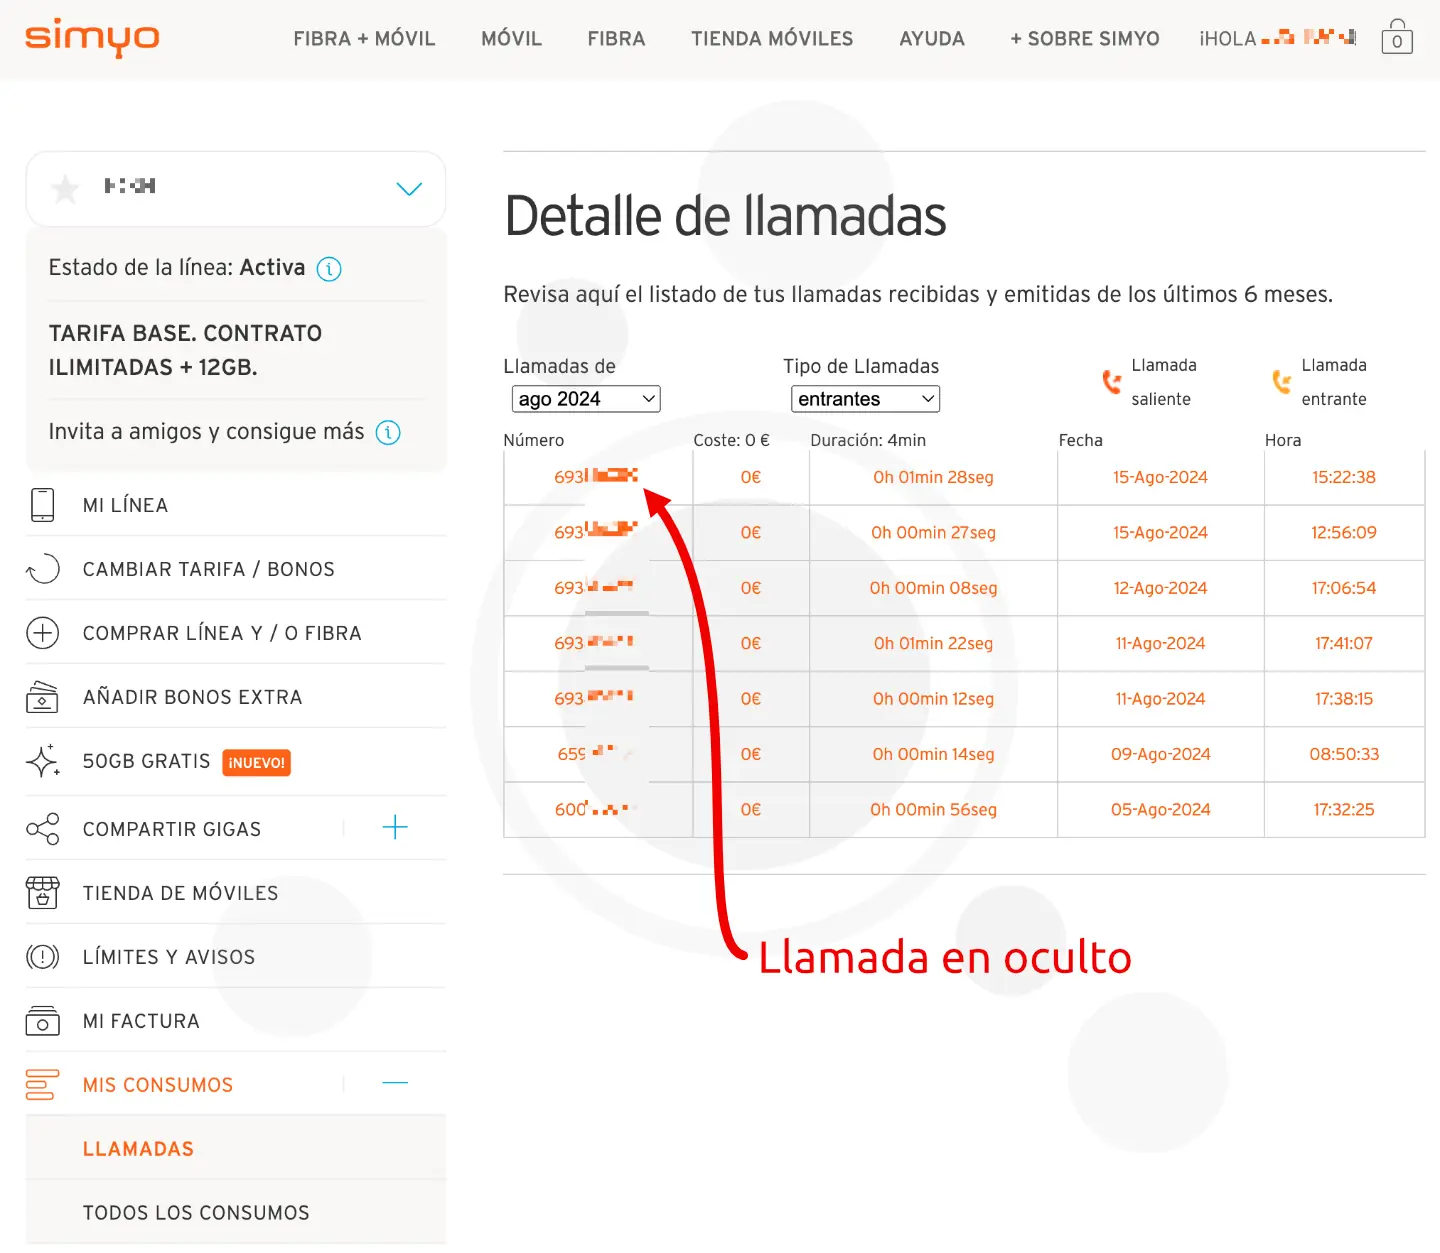This screenshot has width=1440, height=1253.
Task: Click the Simyo logo
Action: pyautogui.click(x=92, y=38)
